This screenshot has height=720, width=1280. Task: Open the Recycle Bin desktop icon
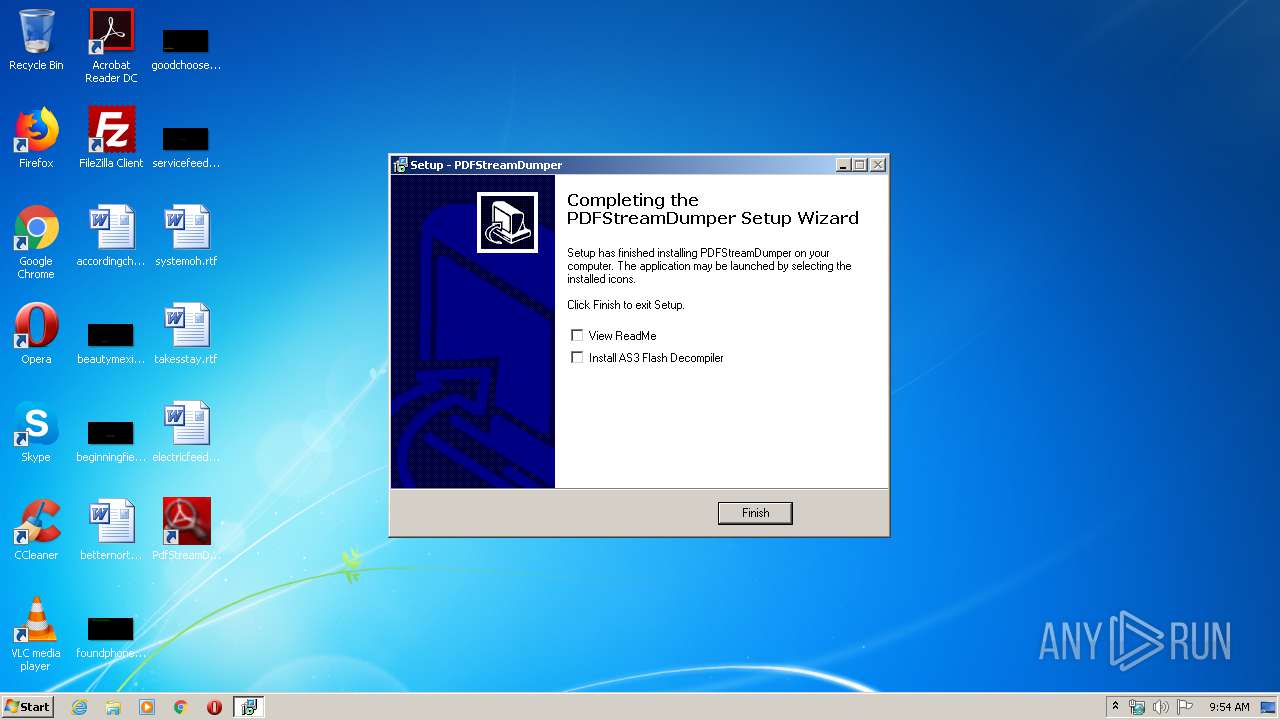click(36, 42)
